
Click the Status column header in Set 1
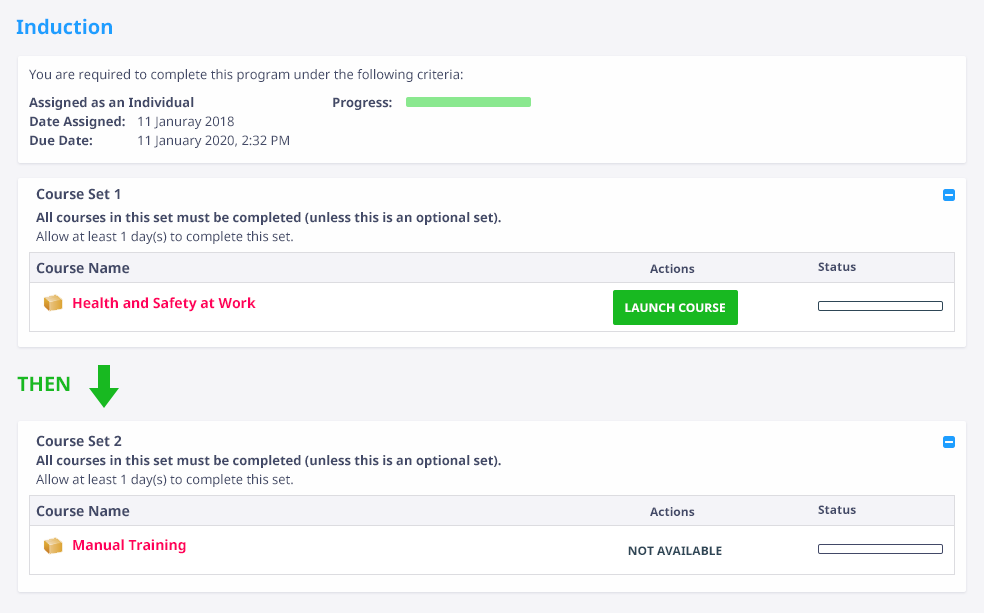837,267
